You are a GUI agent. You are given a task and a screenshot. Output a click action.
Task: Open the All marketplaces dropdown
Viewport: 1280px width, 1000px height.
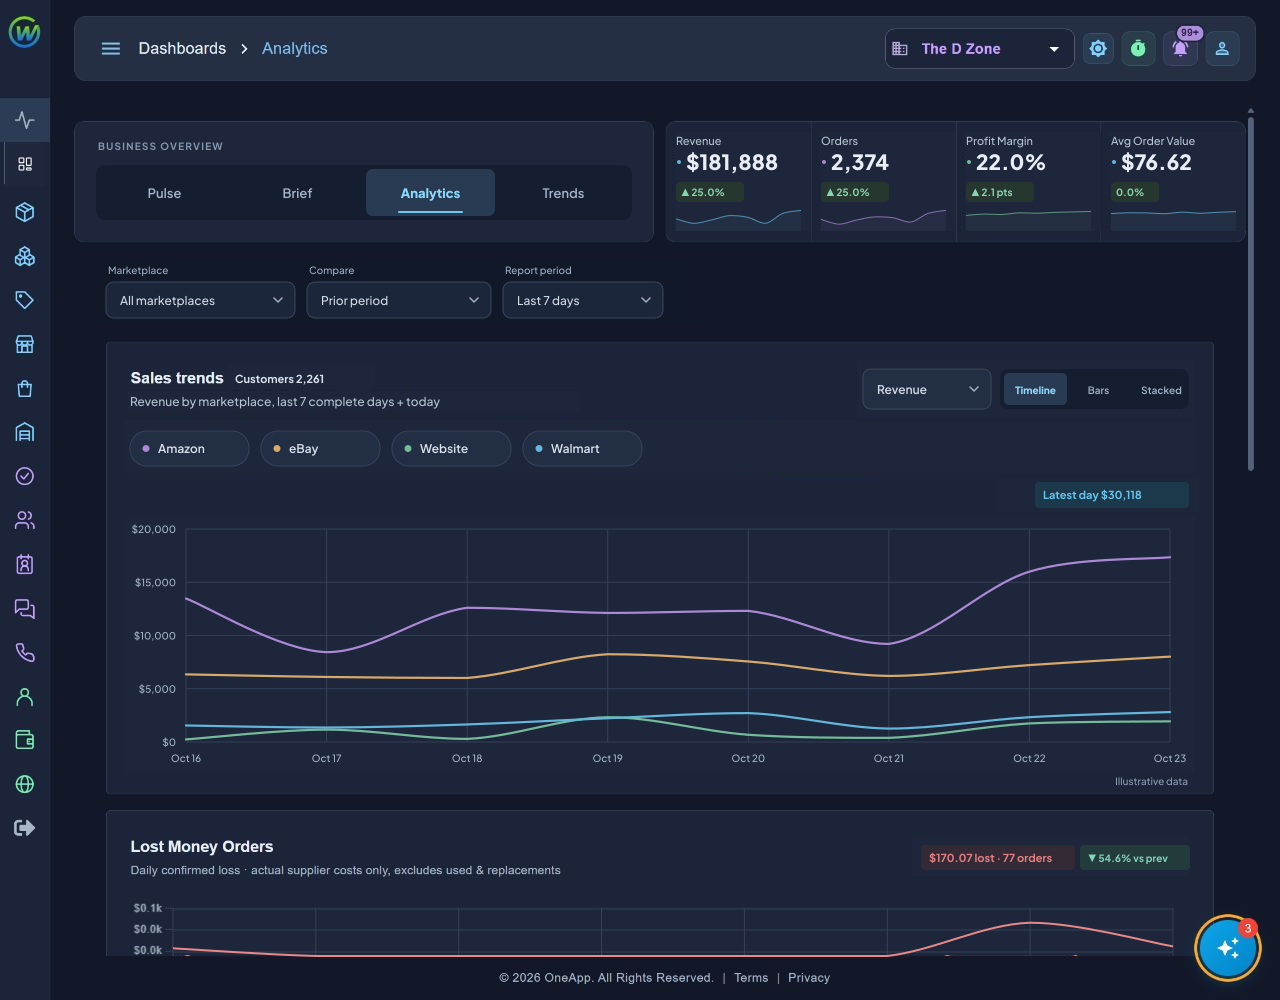[x=200, y=300]
